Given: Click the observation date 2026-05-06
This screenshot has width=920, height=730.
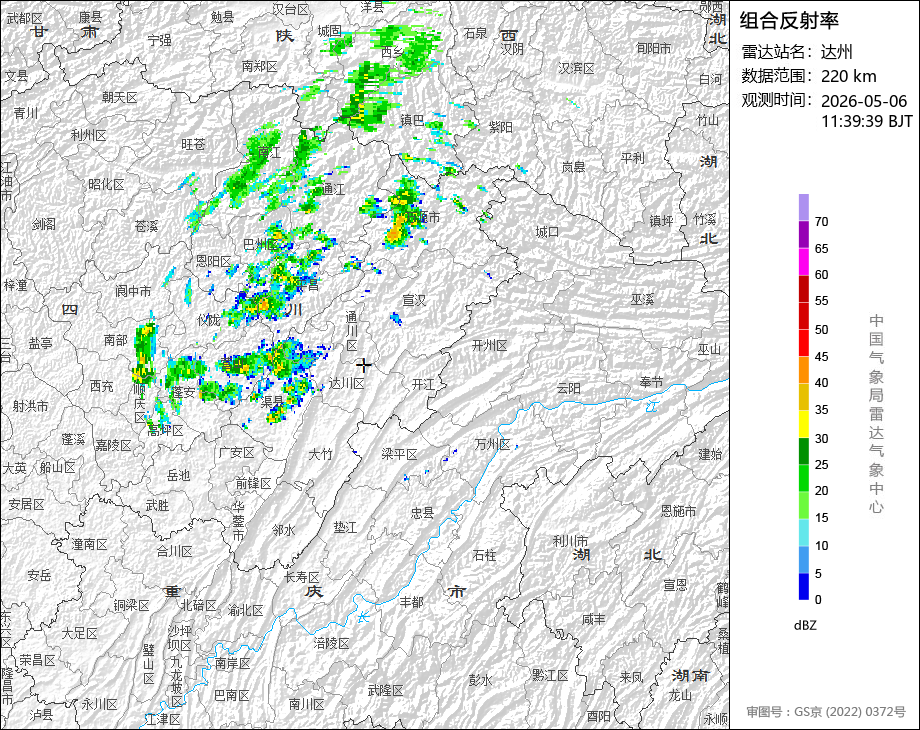Looking at the screenshot, I should 864,101.
